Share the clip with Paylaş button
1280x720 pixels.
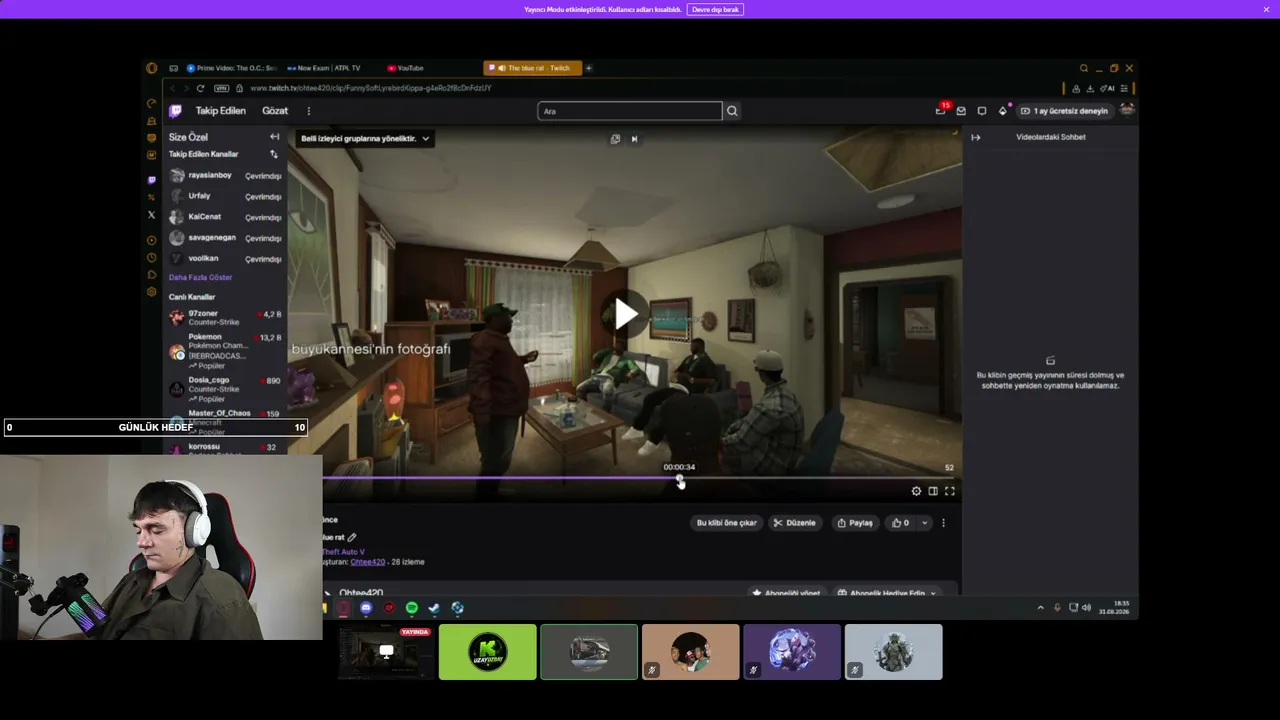(855, 523)
